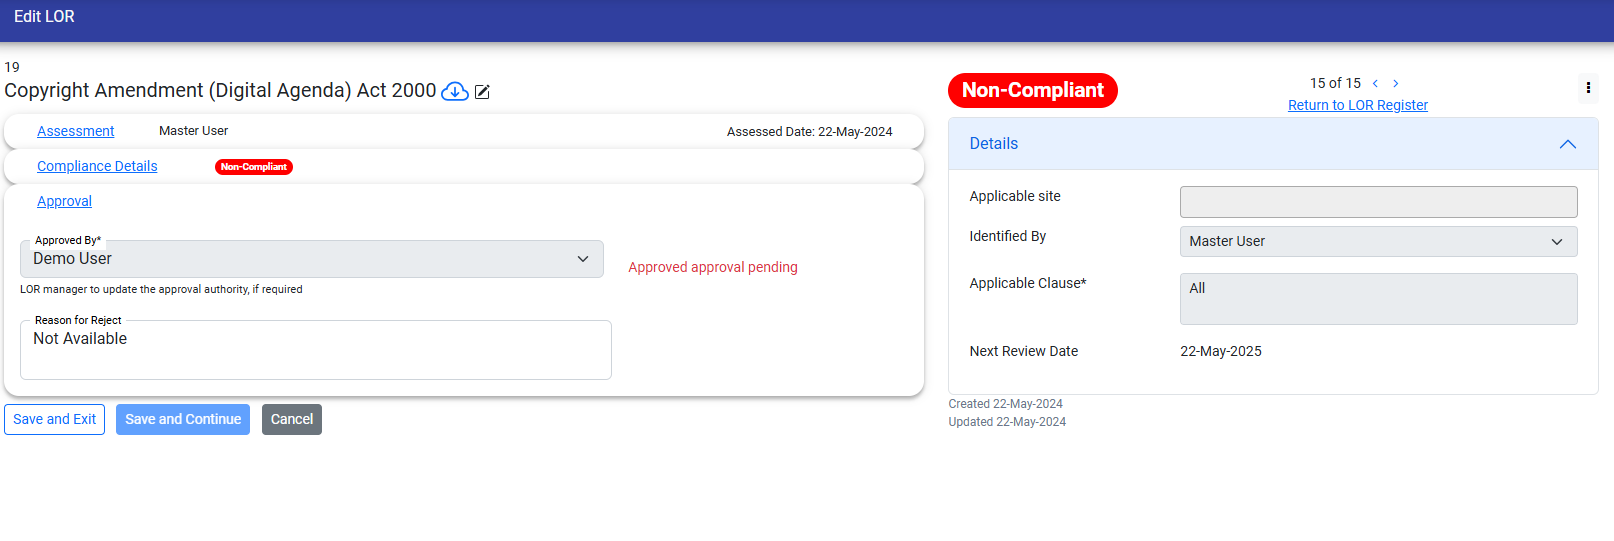
Task: Open the Assessment section
Action: (76, 131)
